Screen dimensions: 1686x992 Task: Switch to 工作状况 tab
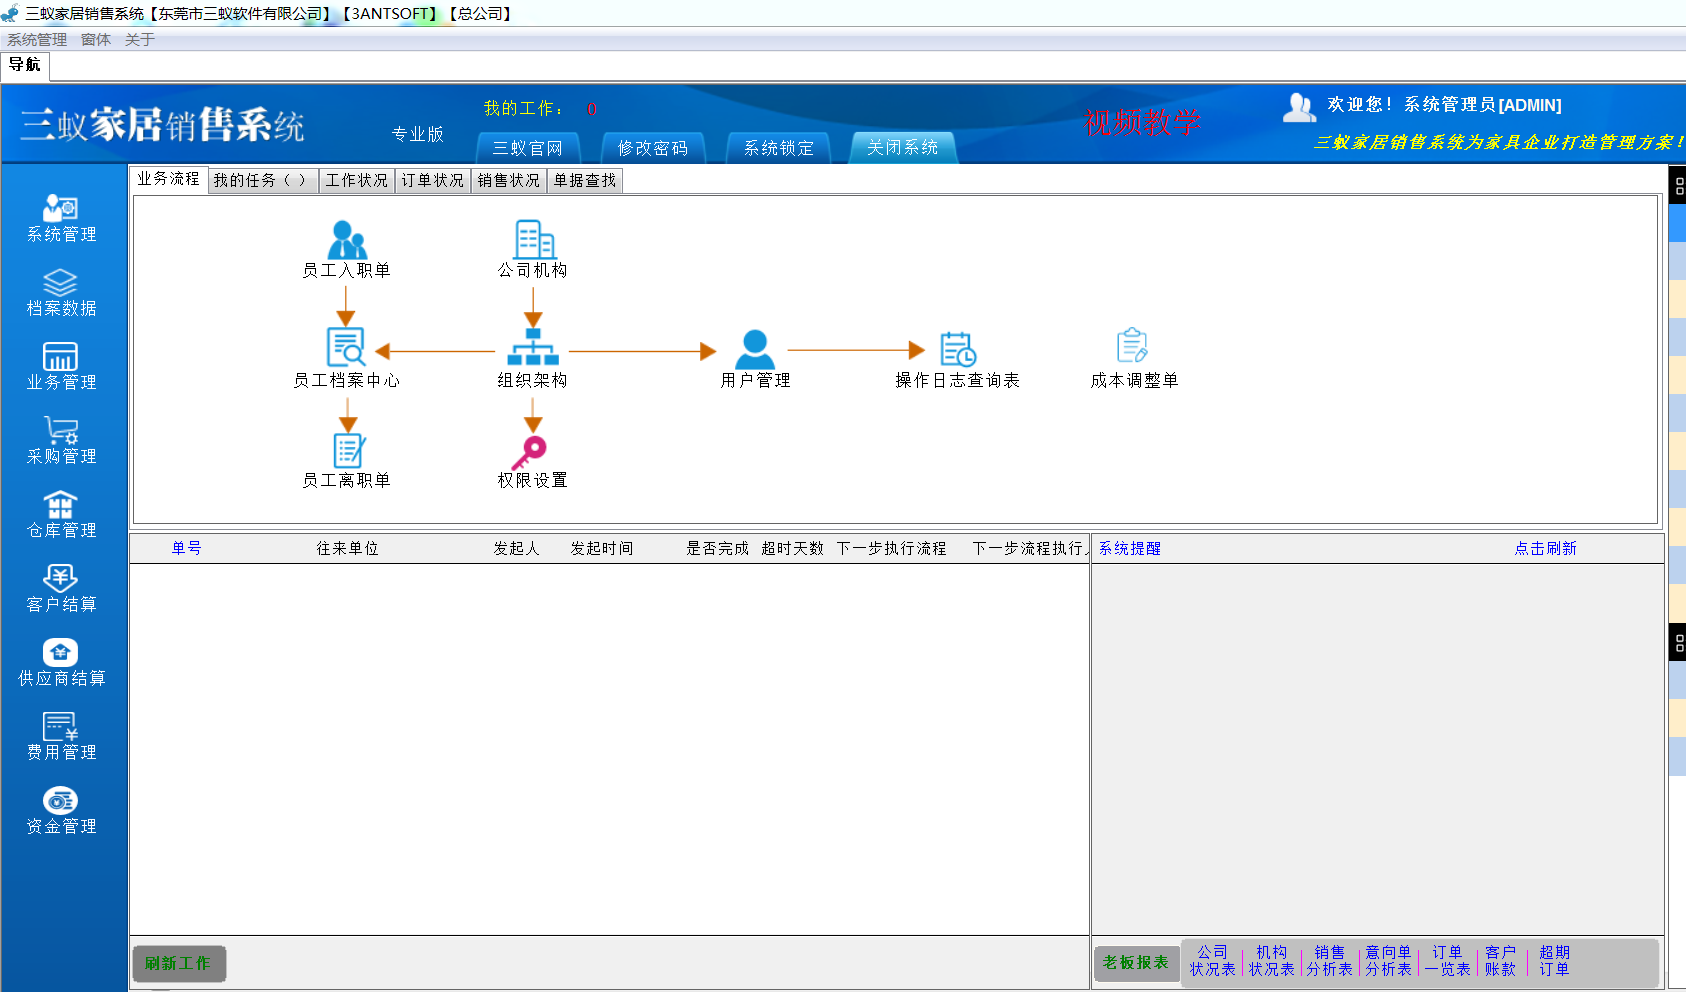tap(356, 180)
